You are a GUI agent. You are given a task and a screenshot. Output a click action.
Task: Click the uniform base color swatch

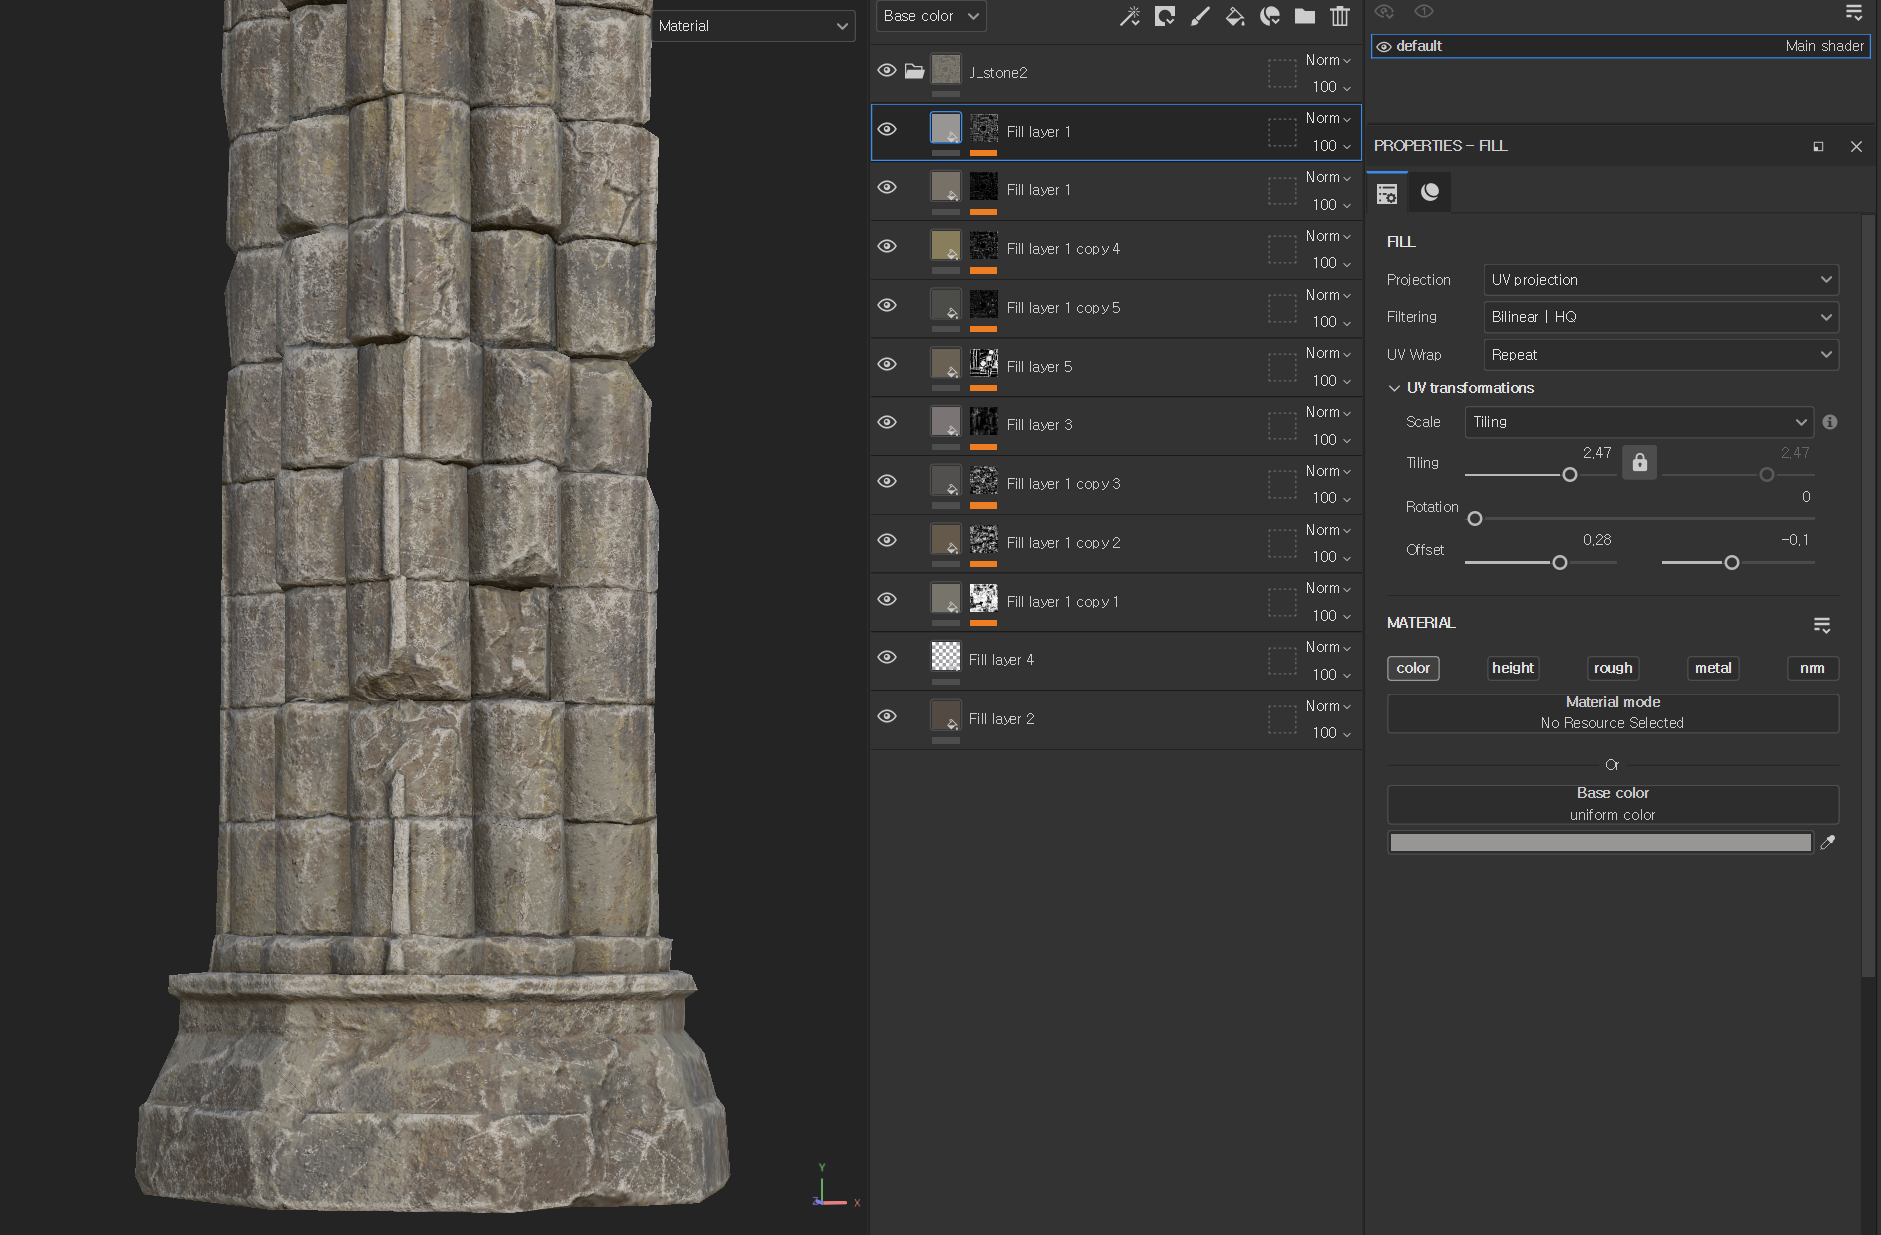click(x=1600, y=843)
